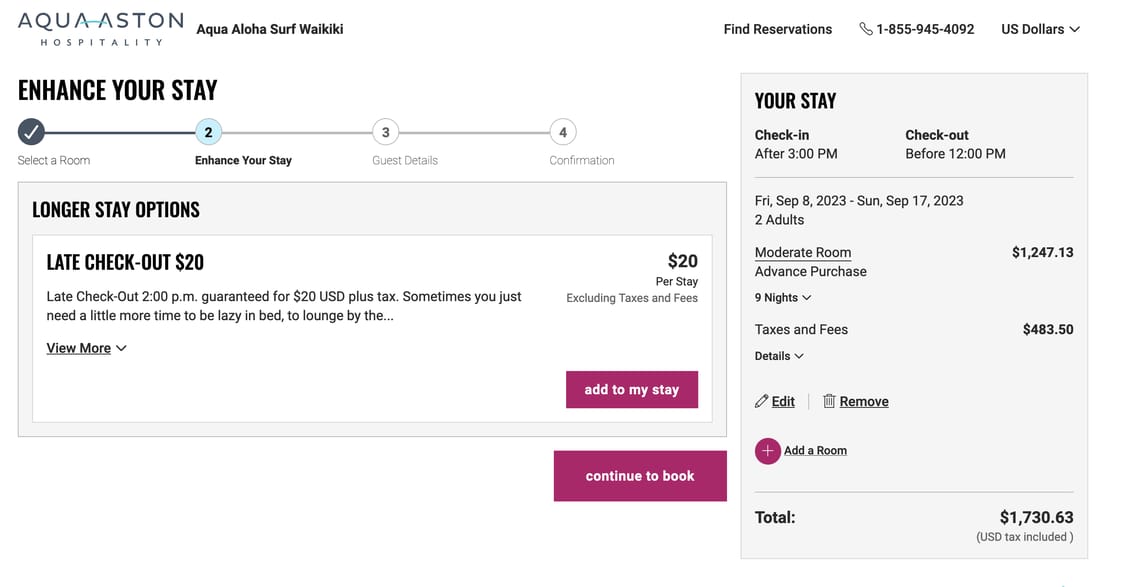
Task: Select the Guest Details step label
Action: point(405,160)
